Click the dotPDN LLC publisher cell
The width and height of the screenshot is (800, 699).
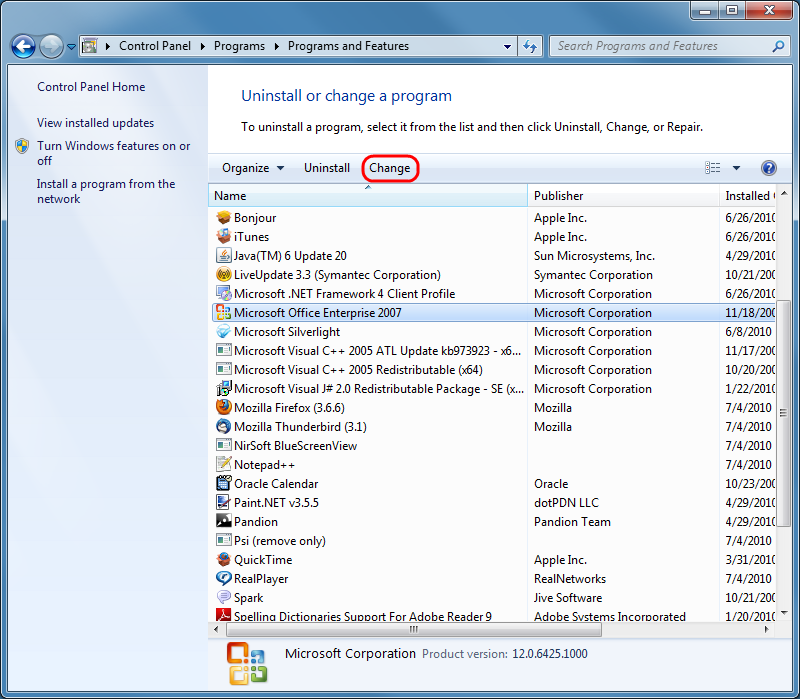[566, 503]
